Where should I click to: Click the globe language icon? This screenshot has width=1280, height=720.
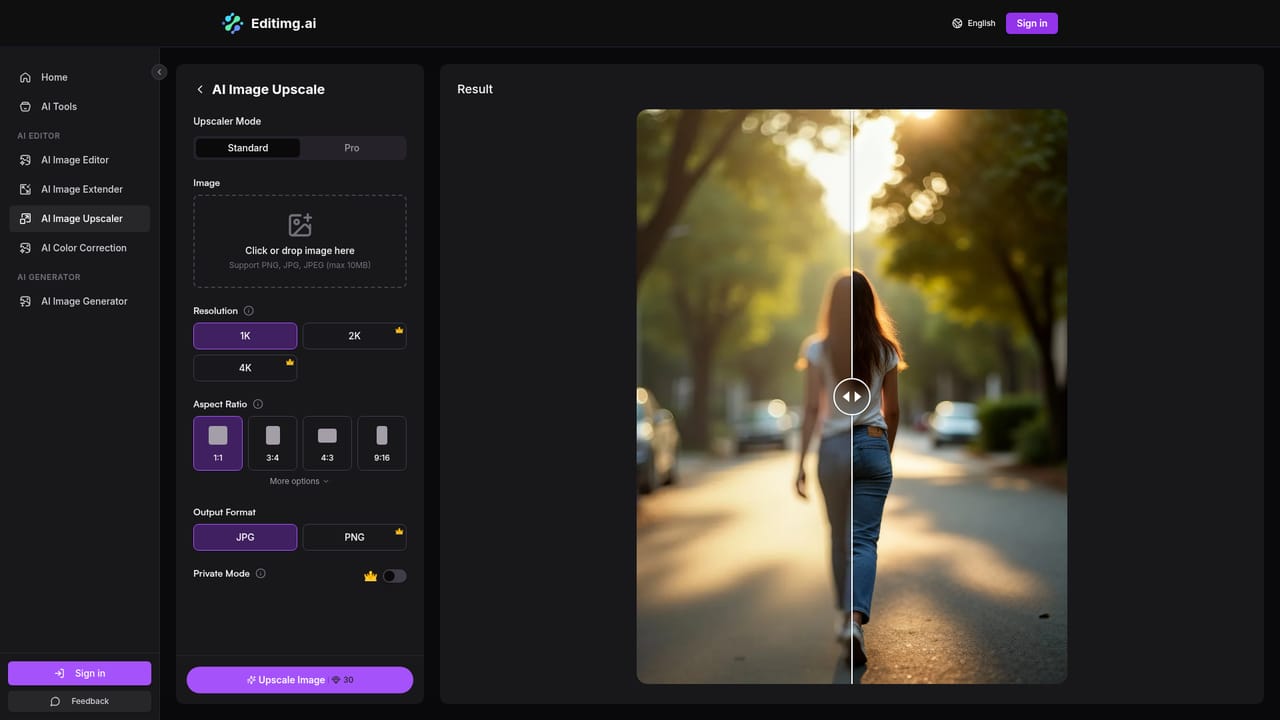[957, 23]
